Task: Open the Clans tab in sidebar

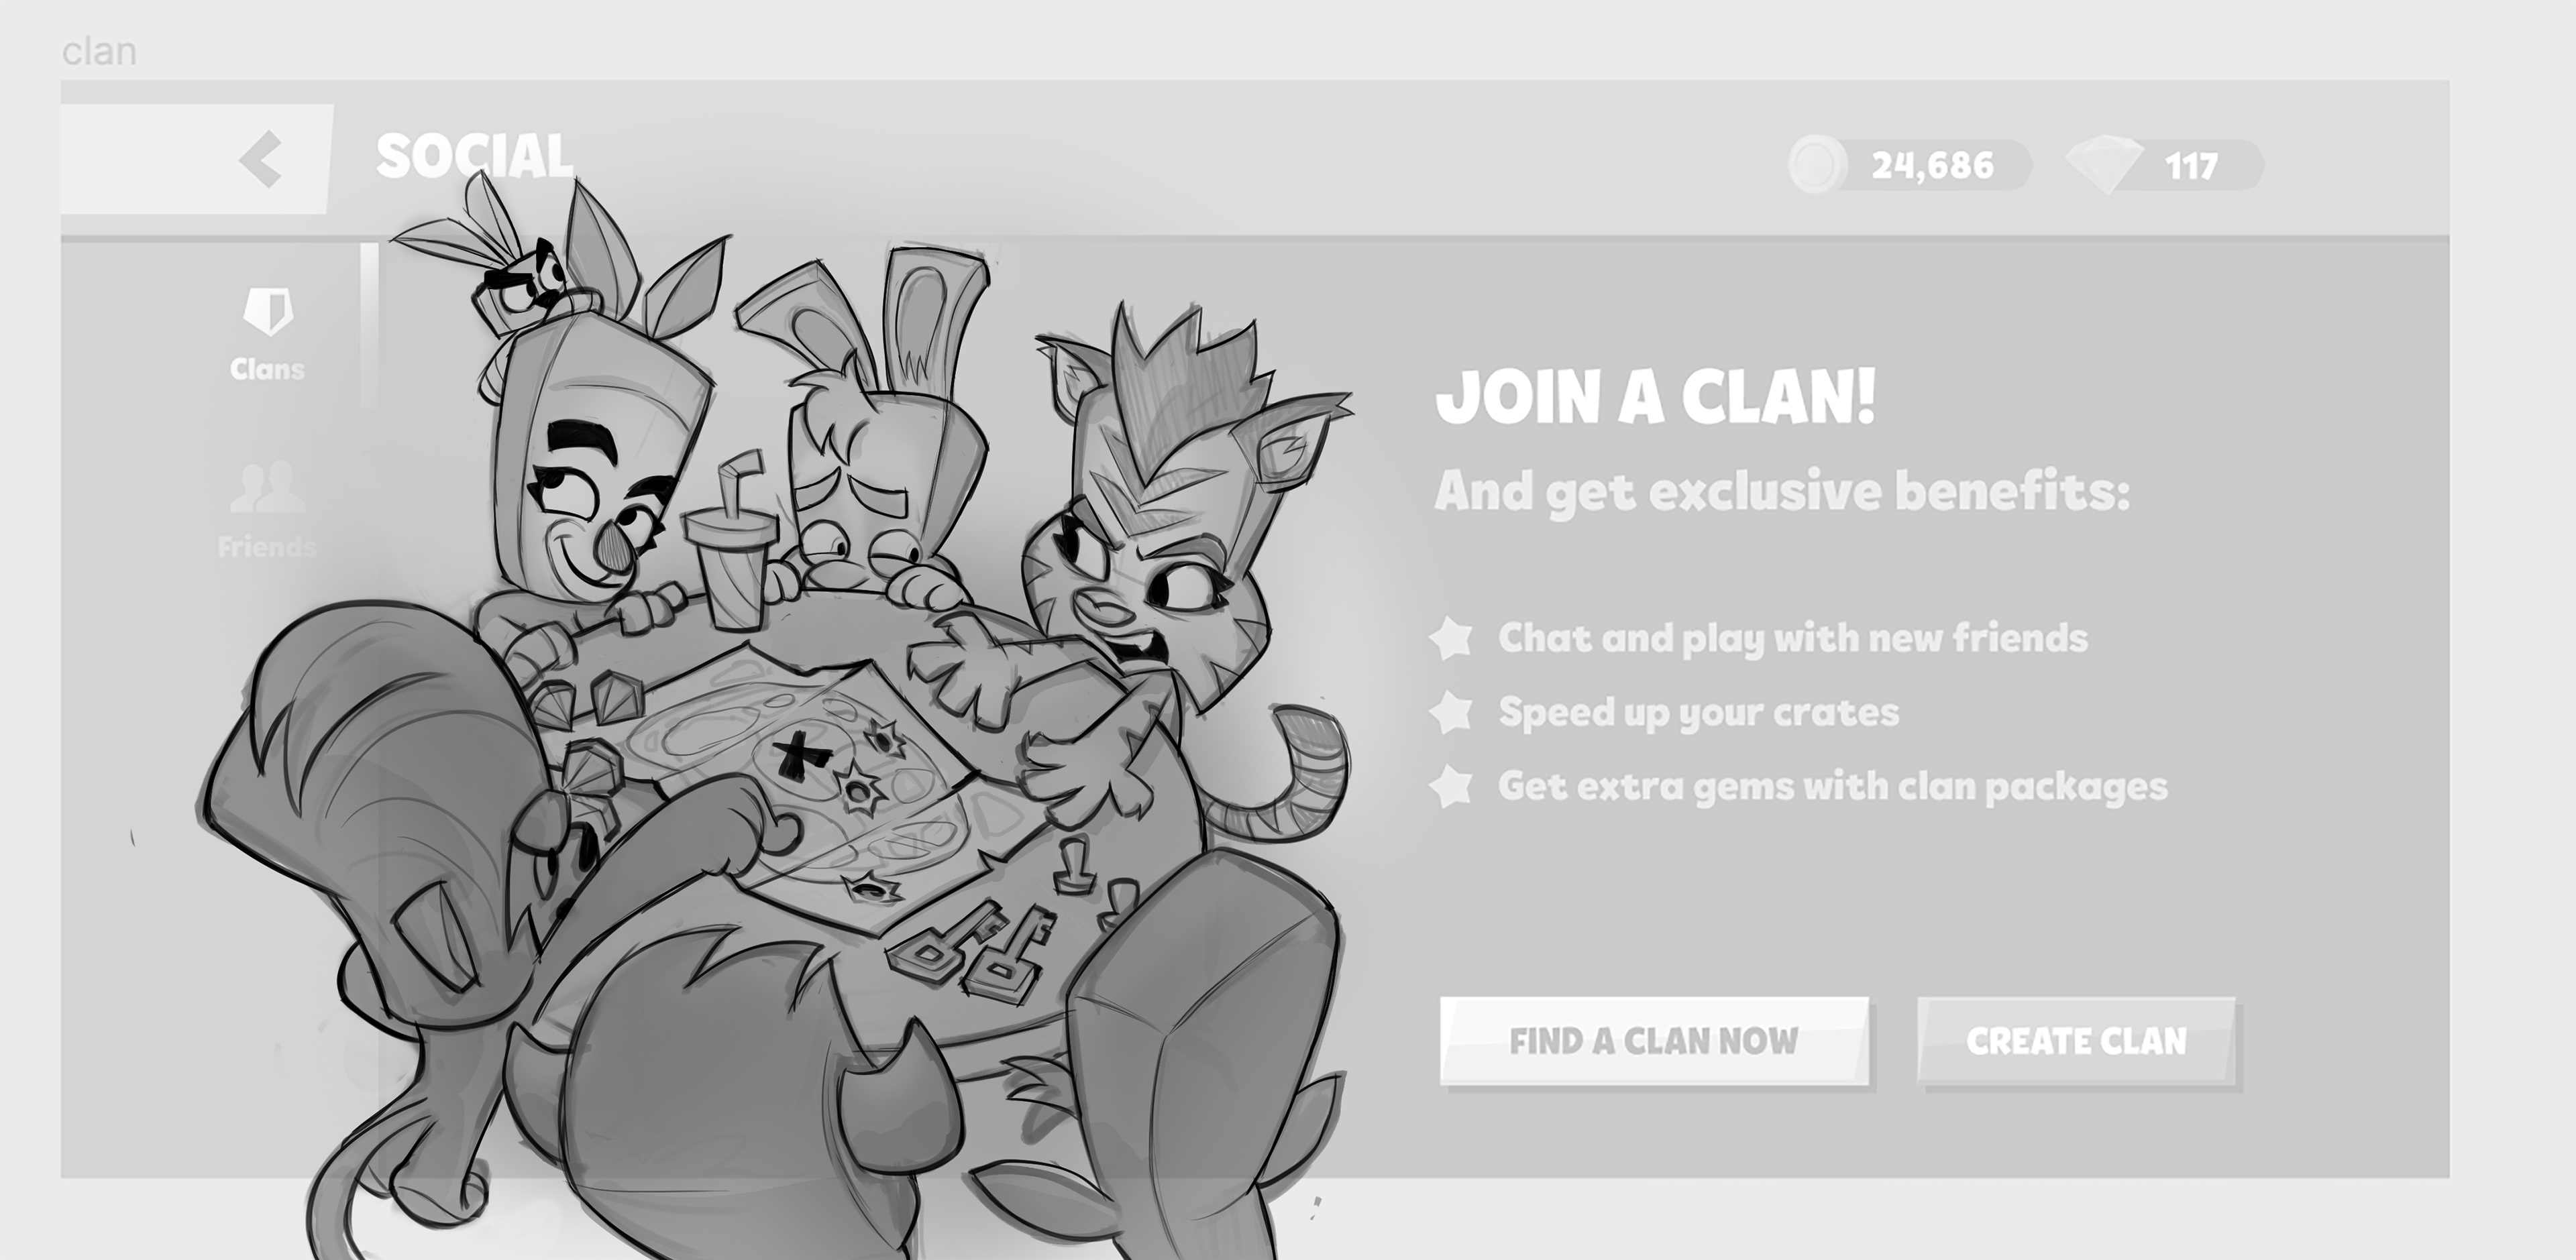Action: tap(267, 335)
